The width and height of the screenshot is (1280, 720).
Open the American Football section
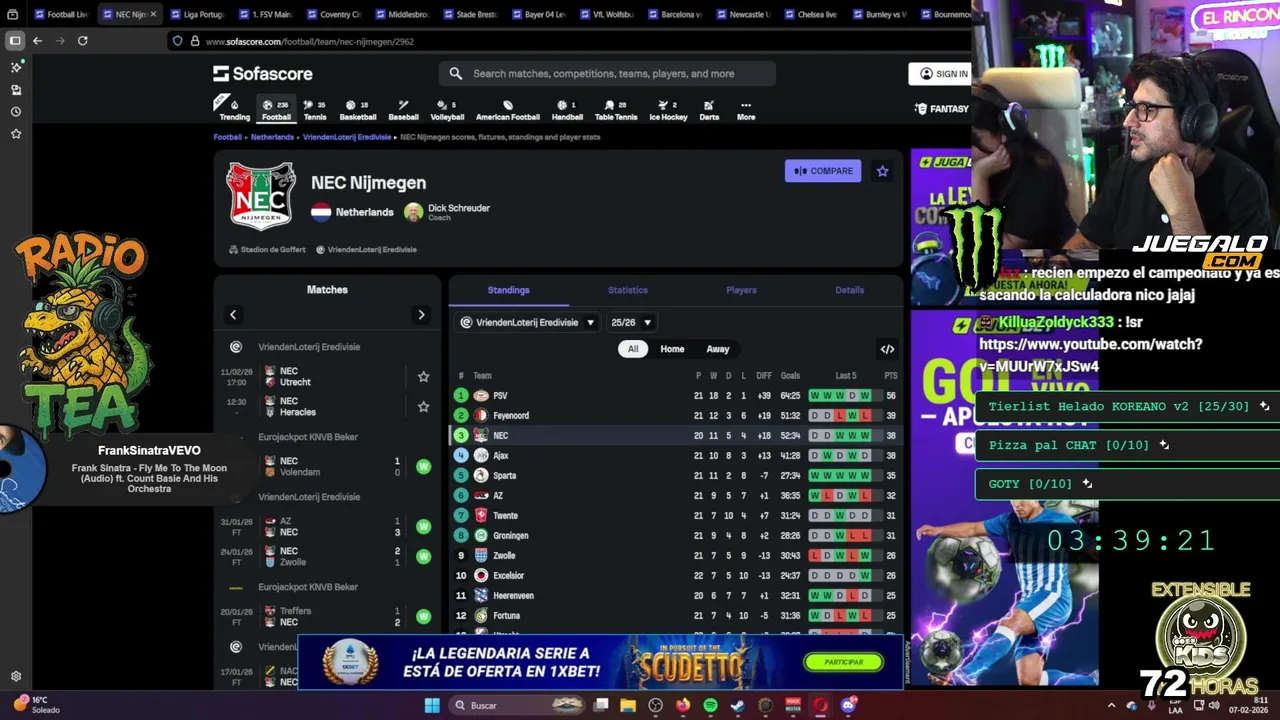pos(507,110)
